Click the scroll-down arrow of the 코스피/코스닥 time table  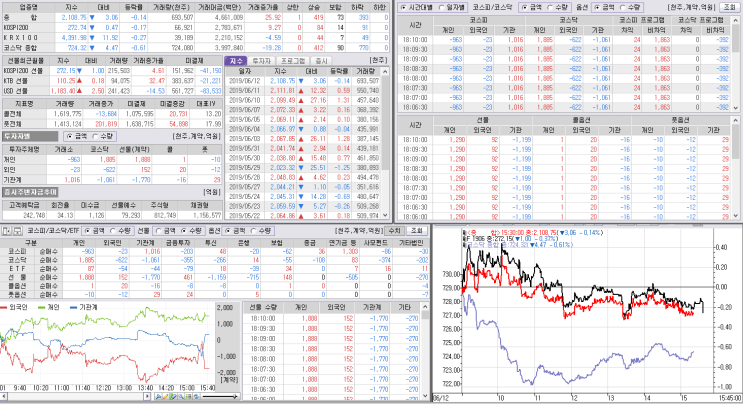(x=736, y=108)
